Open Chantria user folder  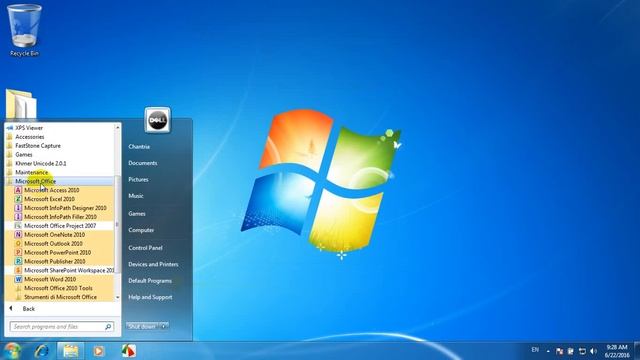point(139,147)
